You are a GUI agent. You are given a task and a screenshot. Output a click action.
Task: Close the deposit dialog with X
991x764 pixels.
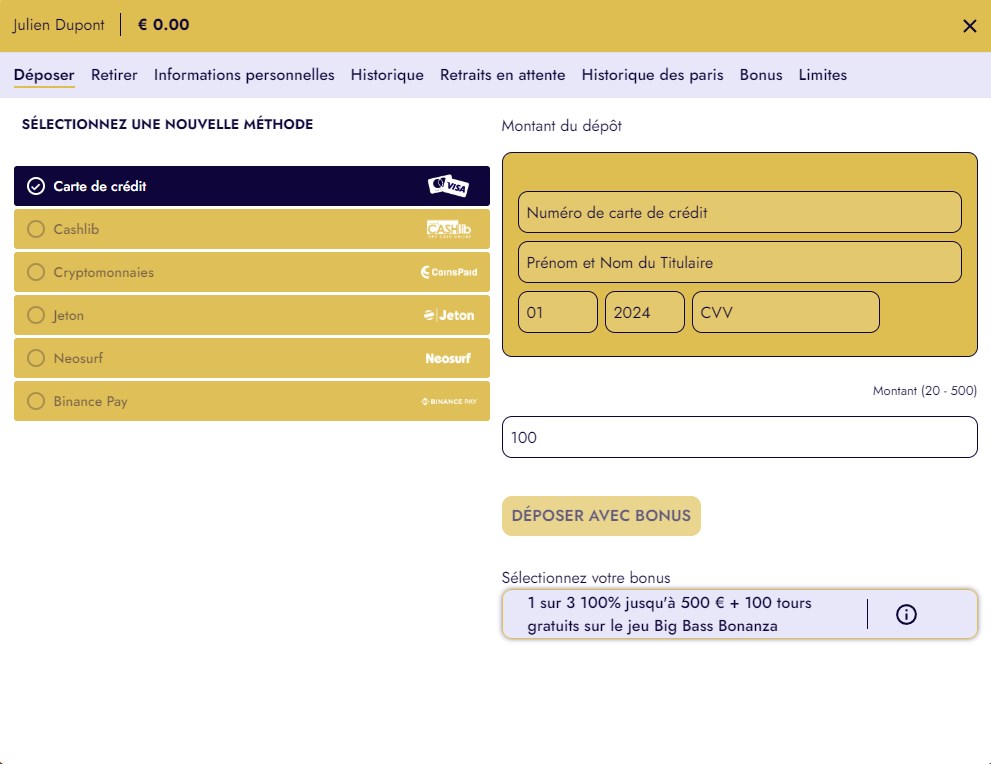tap(969, 26)
